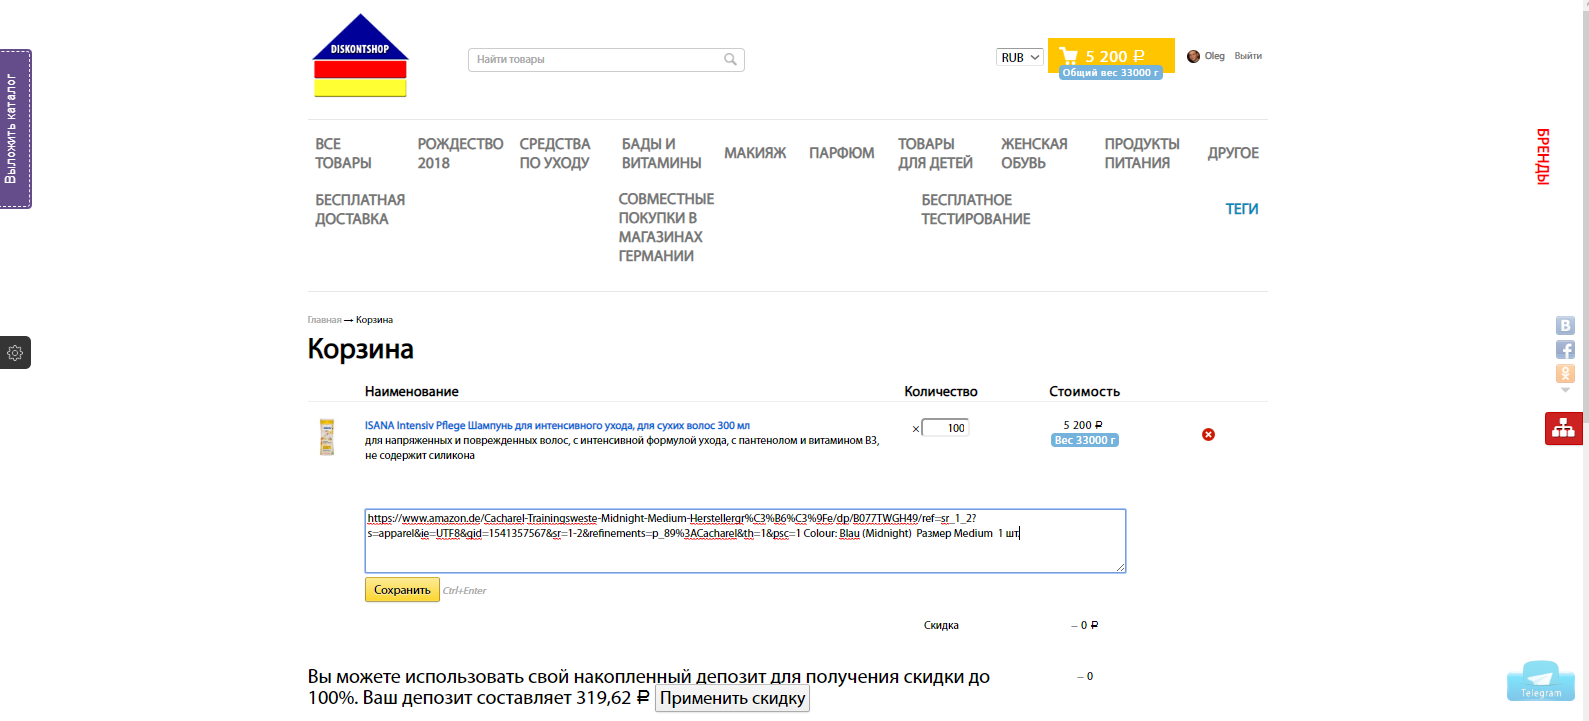This screenshot has height=721, width=1589.
Task: Click the ISANA shampoo product thumbnail
Action: coord(327,437)
